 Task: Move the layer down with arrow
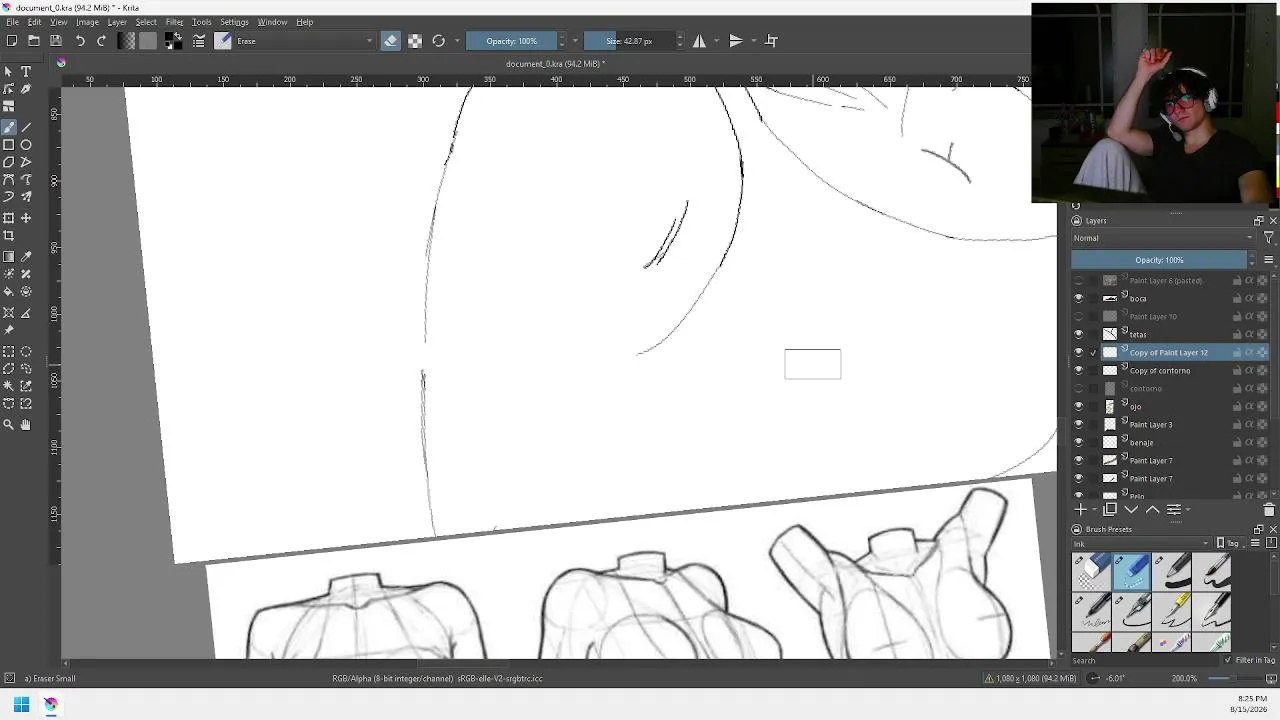click(x=1132, y=510)
